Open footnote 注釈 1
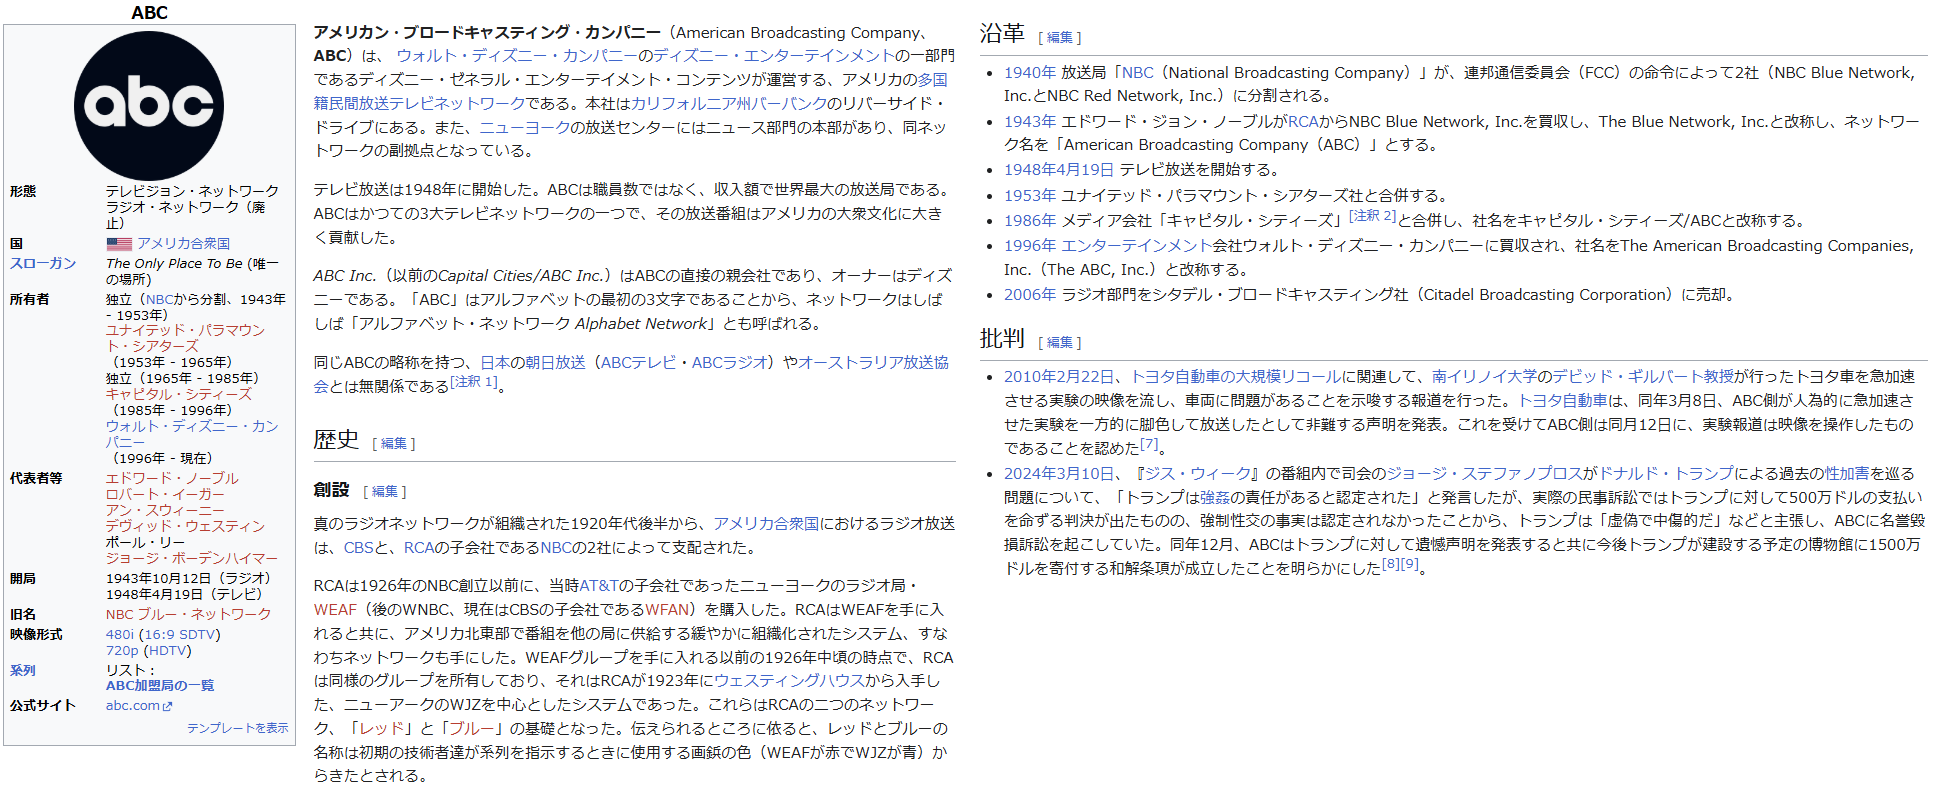This screenshot has width=1941, height=793. click(x=473, y=382)
